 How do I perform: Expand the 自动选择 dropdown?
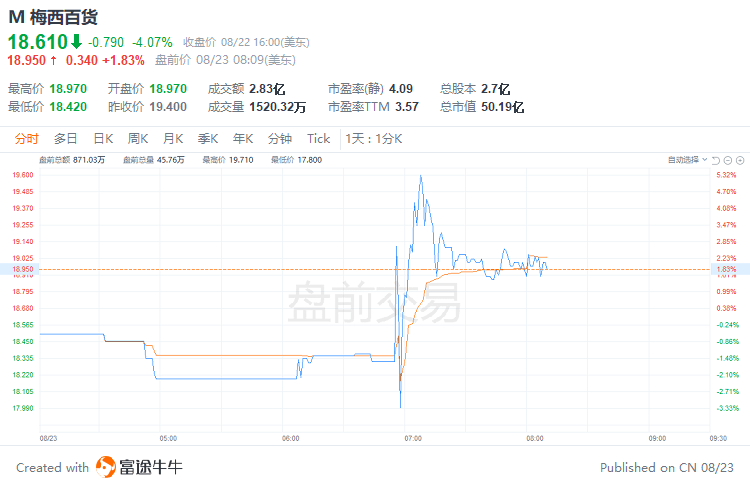(x=688, y=160)
